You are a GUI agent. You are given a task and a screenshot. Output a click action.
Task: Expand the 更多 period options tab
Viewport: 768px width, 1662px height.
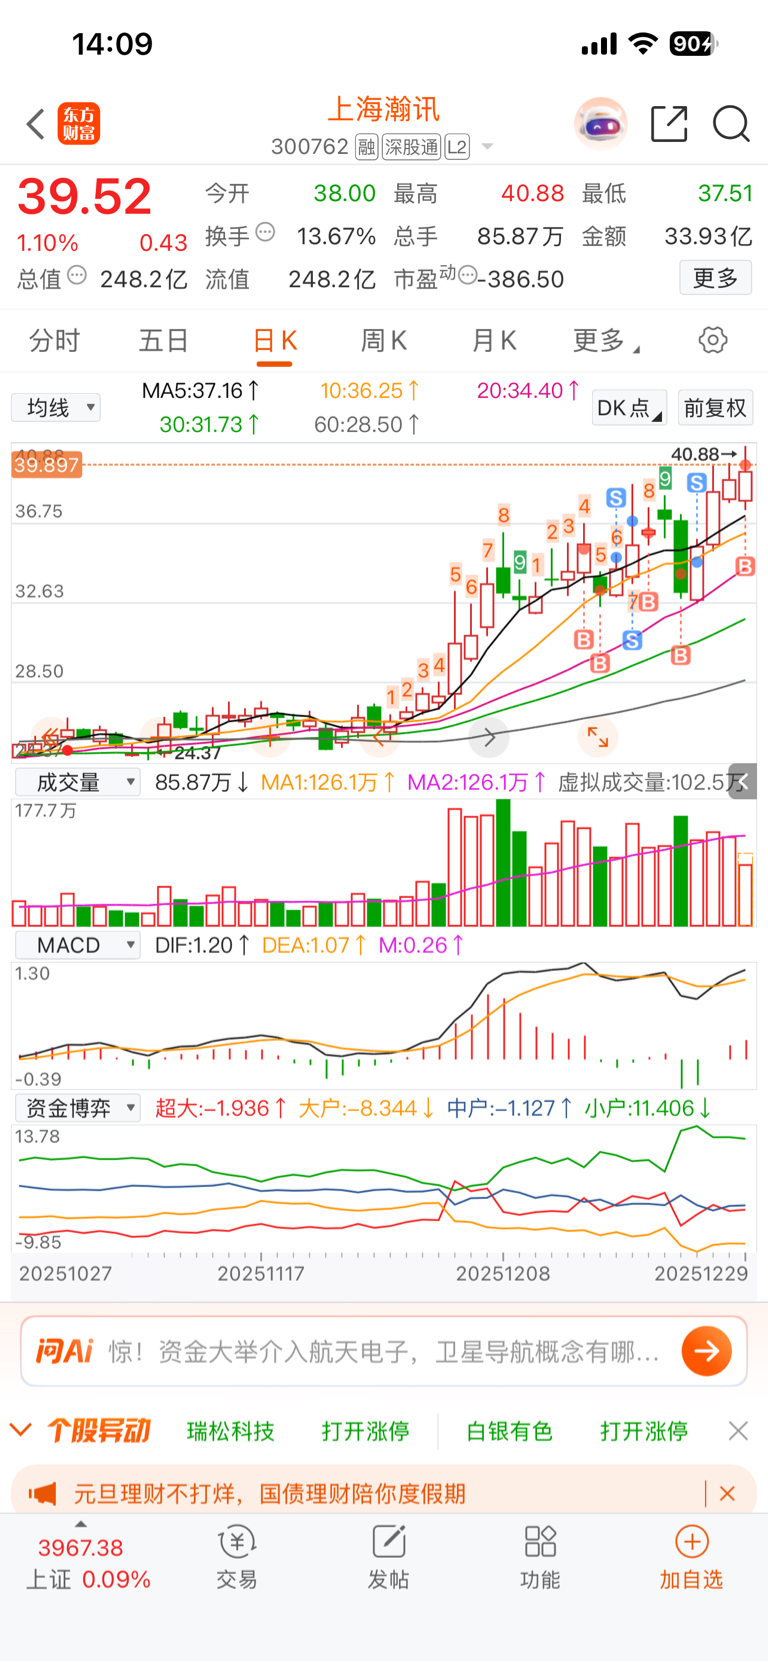[606, 341]
